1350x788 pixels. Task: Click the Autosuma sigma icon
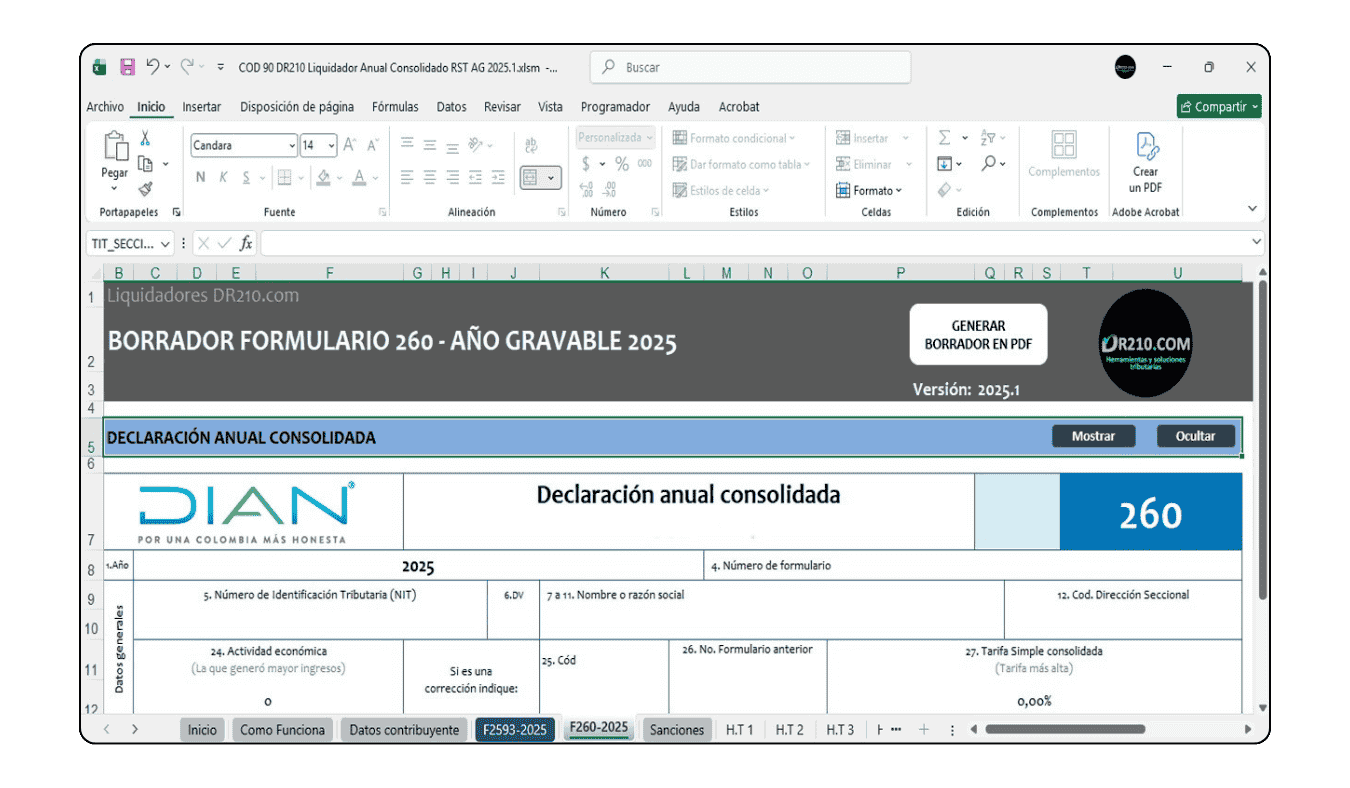click(x=943, y=136)
